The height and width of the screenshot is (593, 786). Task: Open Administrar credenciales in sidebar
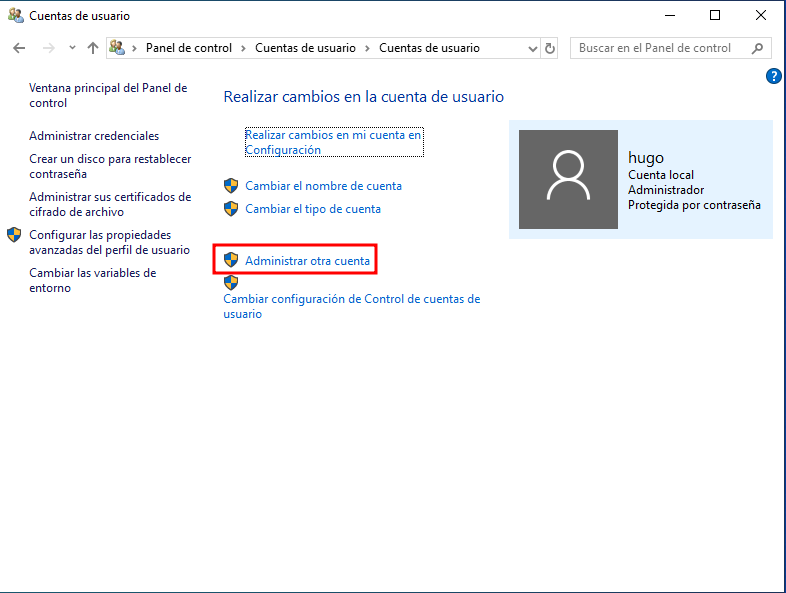point(94,136)
